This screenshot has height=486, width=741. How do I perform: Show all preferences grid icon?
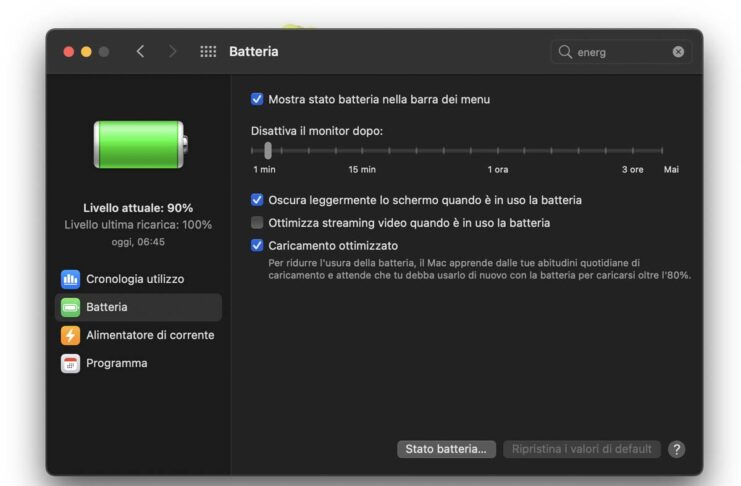pos(208,52)
